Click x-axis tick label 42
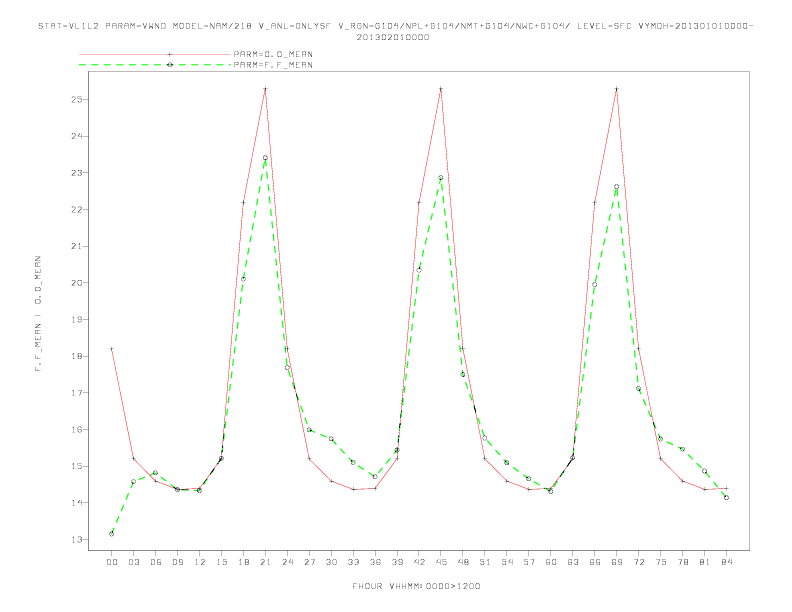792x612 pixels. coord(419,562)
